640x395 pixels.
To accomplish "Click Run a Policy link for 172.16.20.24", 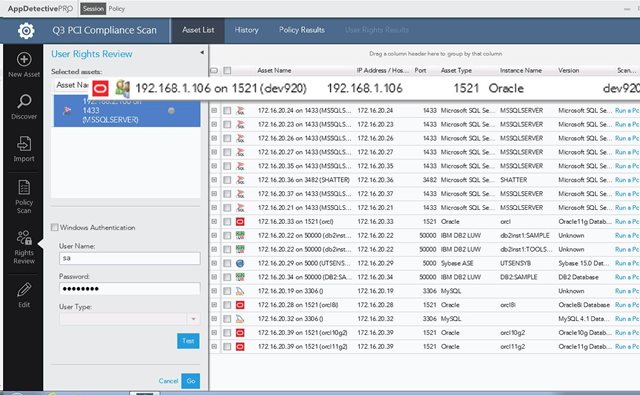I will point(627,111).
